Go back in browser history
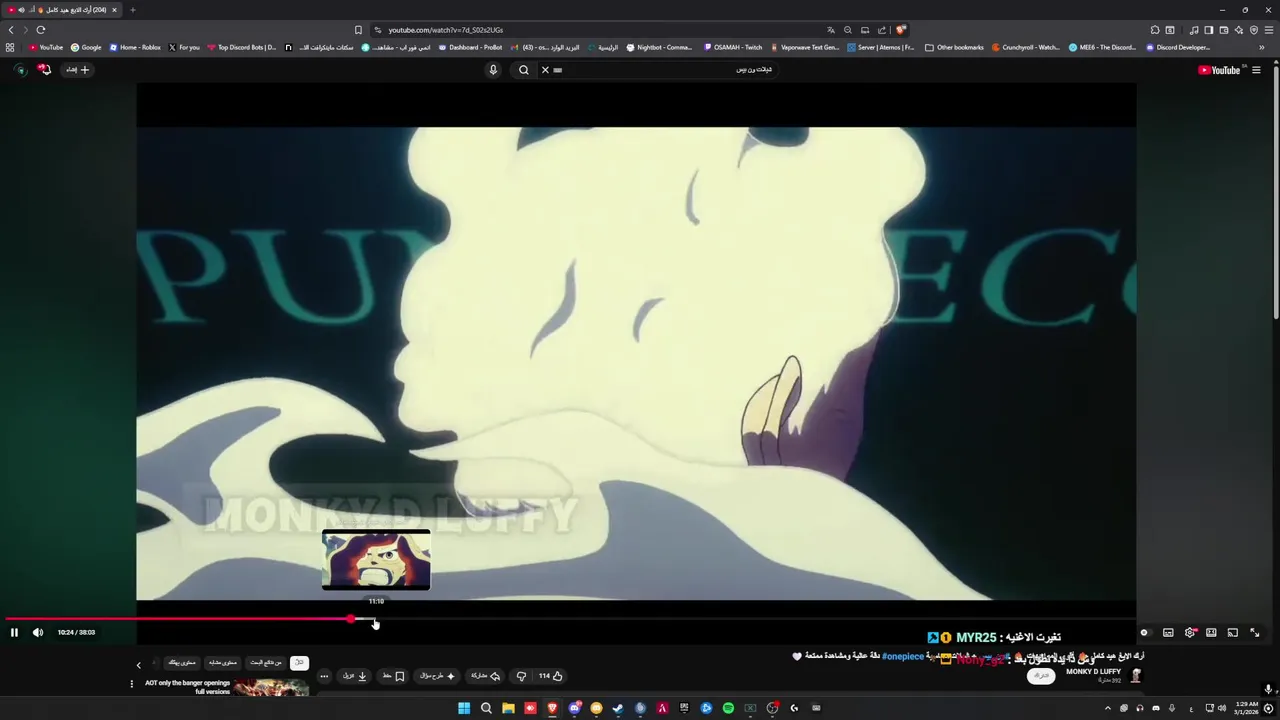The image size is (1280, 720). pyautogui.click(x=11, y=30)
